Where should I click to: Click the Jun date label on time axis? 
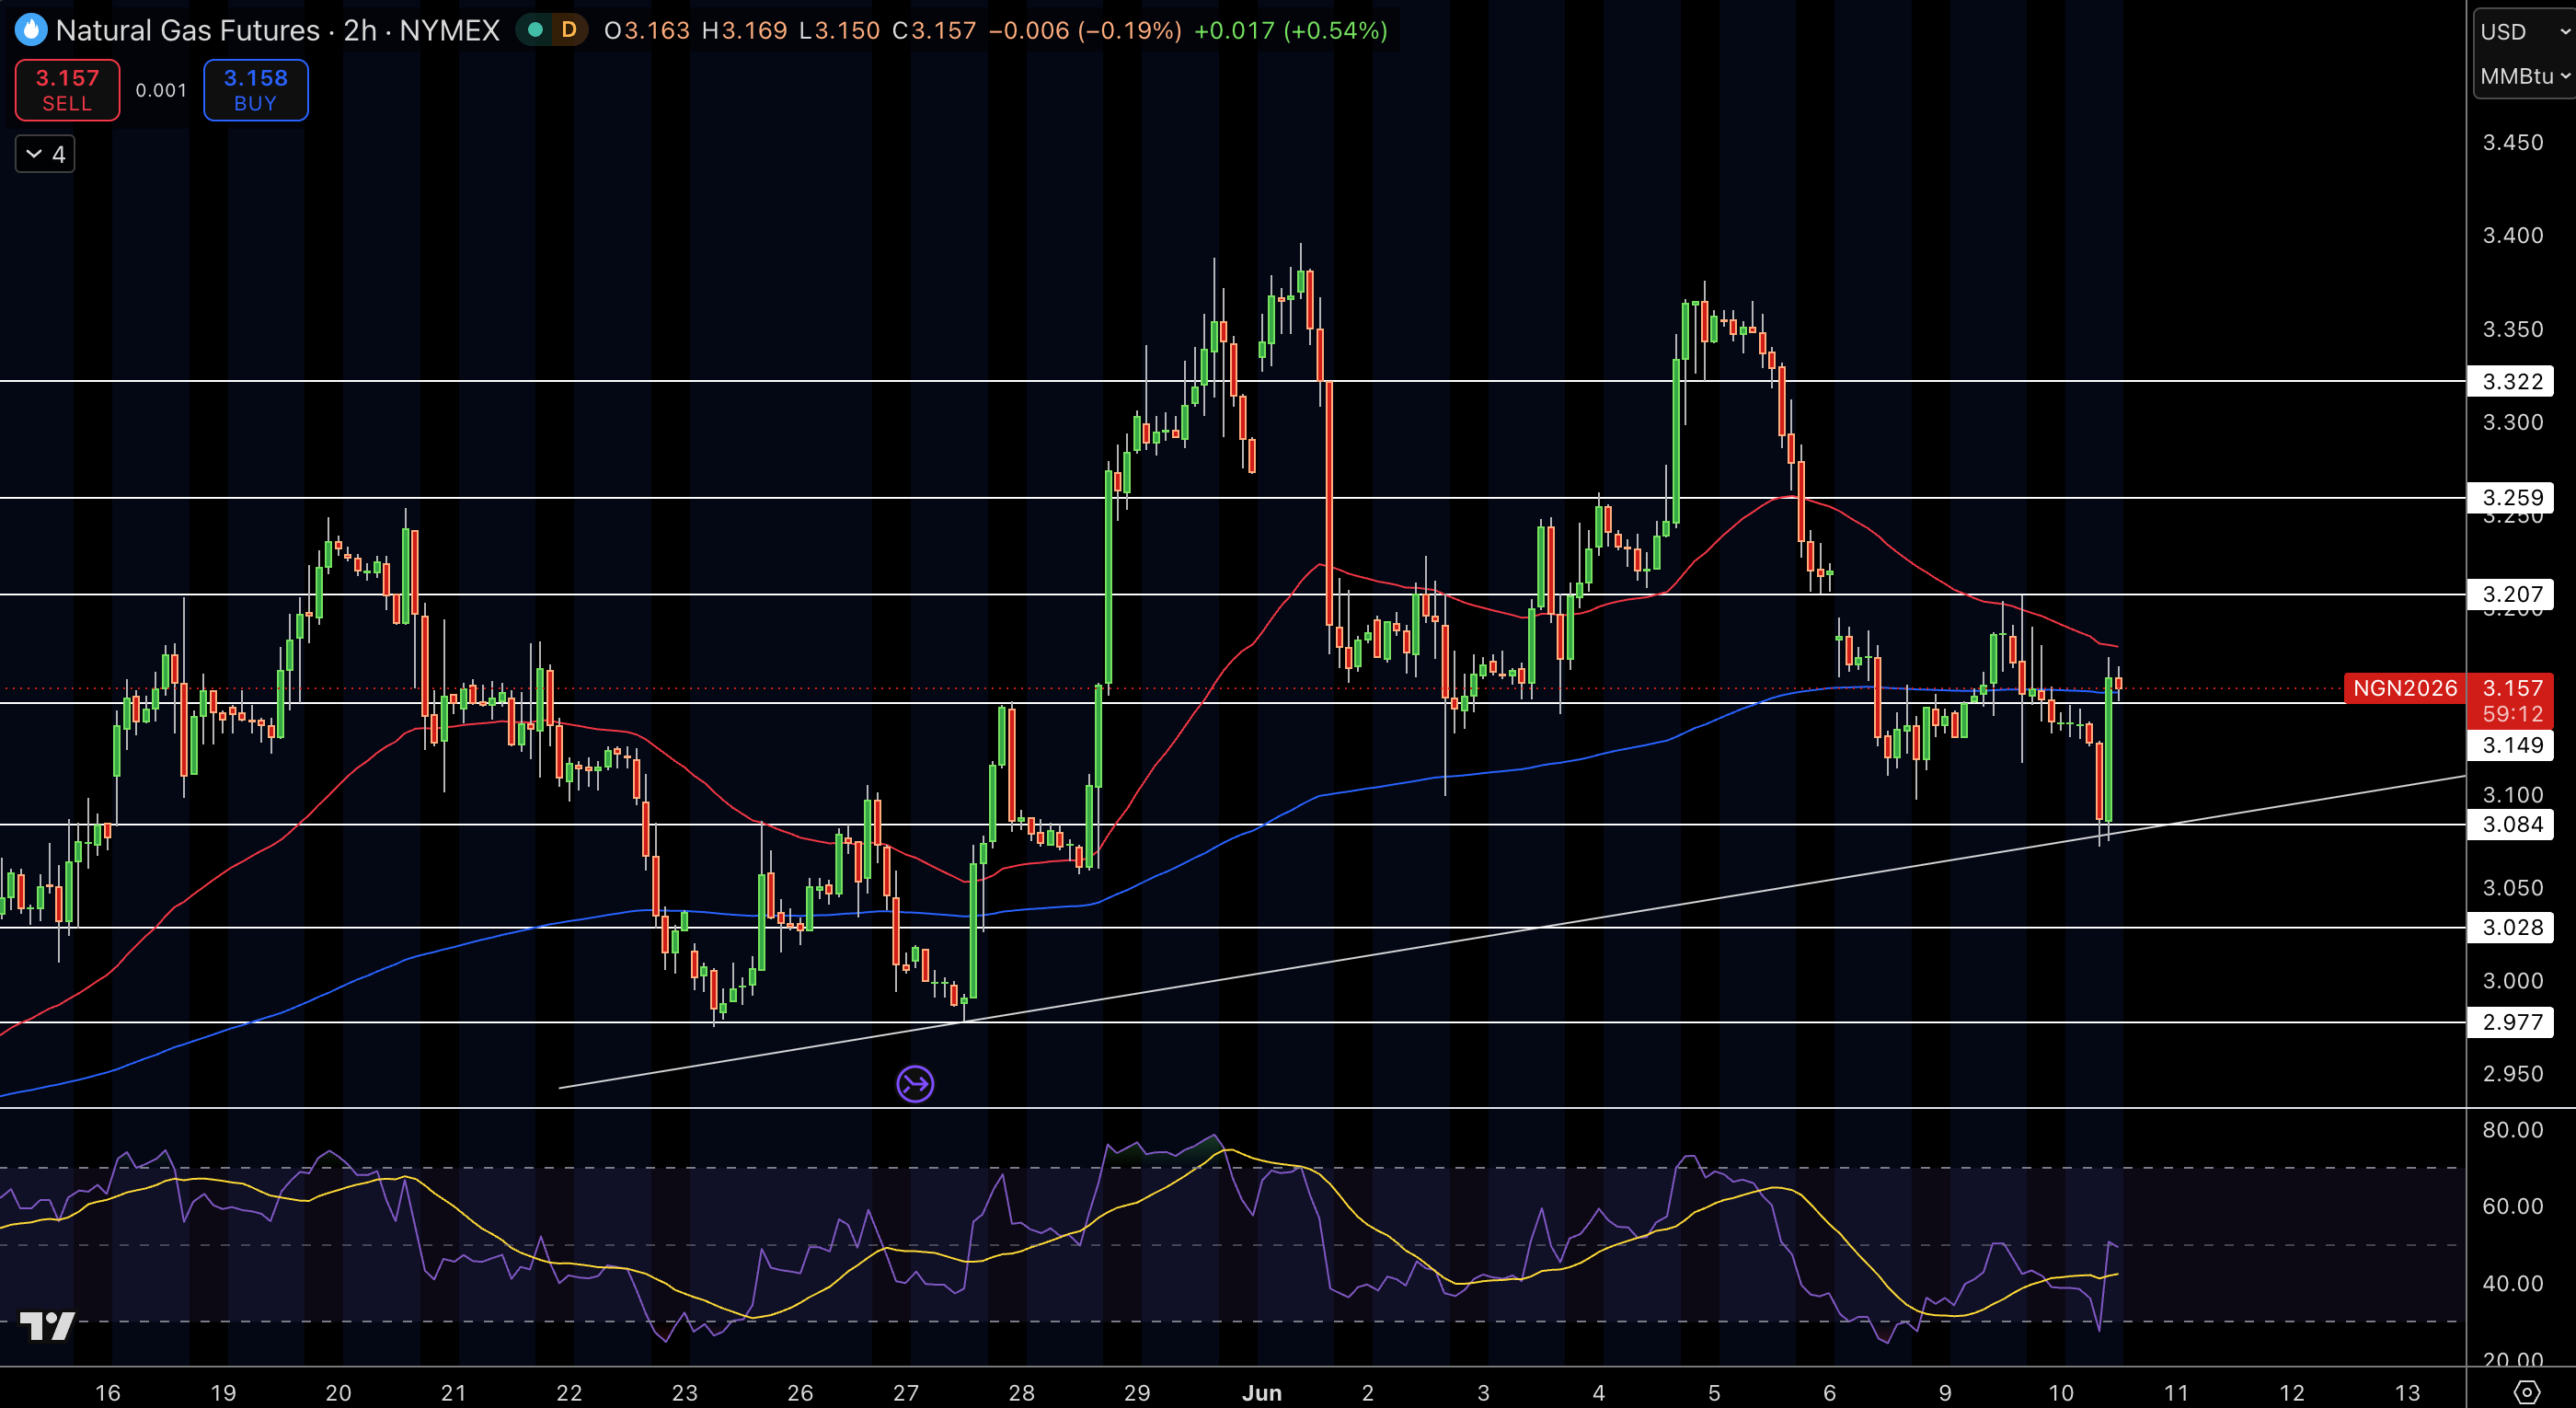[1261, 1392]
